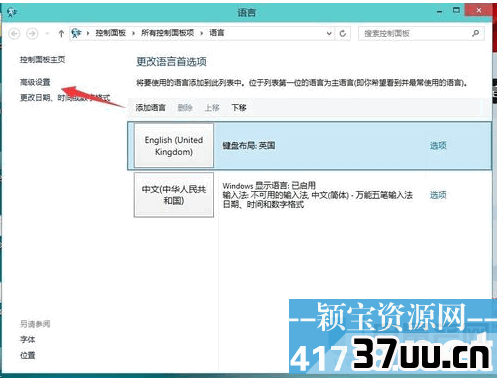Open the 字体 link under 另请参阅
This screenshot has width=502, height=379.
click(x=28, y=340)
